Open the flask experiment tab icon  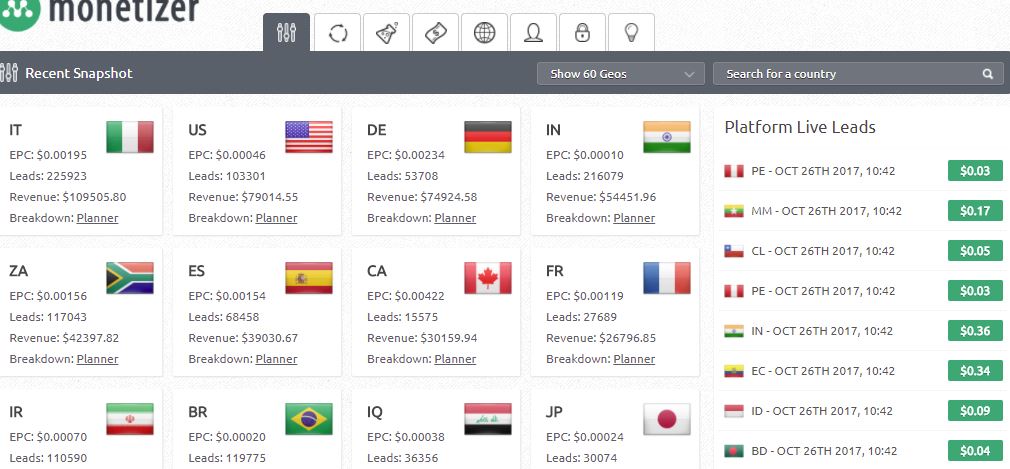(386, 33)
